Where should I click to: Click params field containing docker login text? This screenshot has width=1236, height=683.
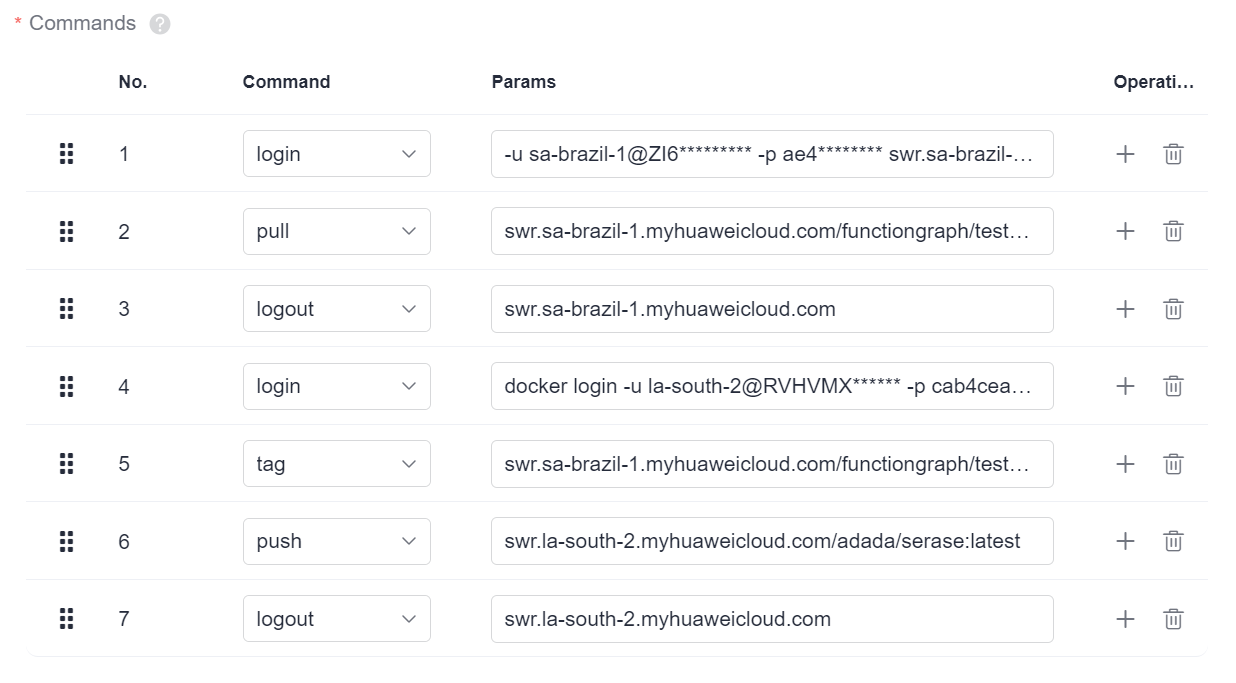[771, 386]
